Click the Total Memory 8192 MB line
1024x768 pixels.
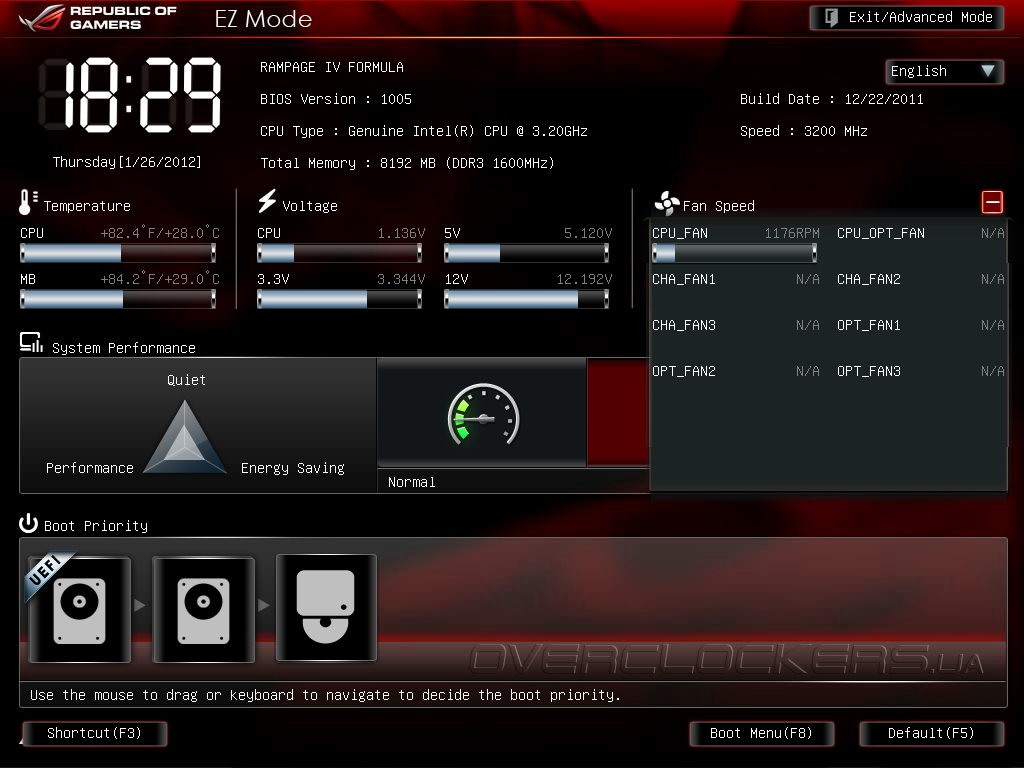coord(408,163)
